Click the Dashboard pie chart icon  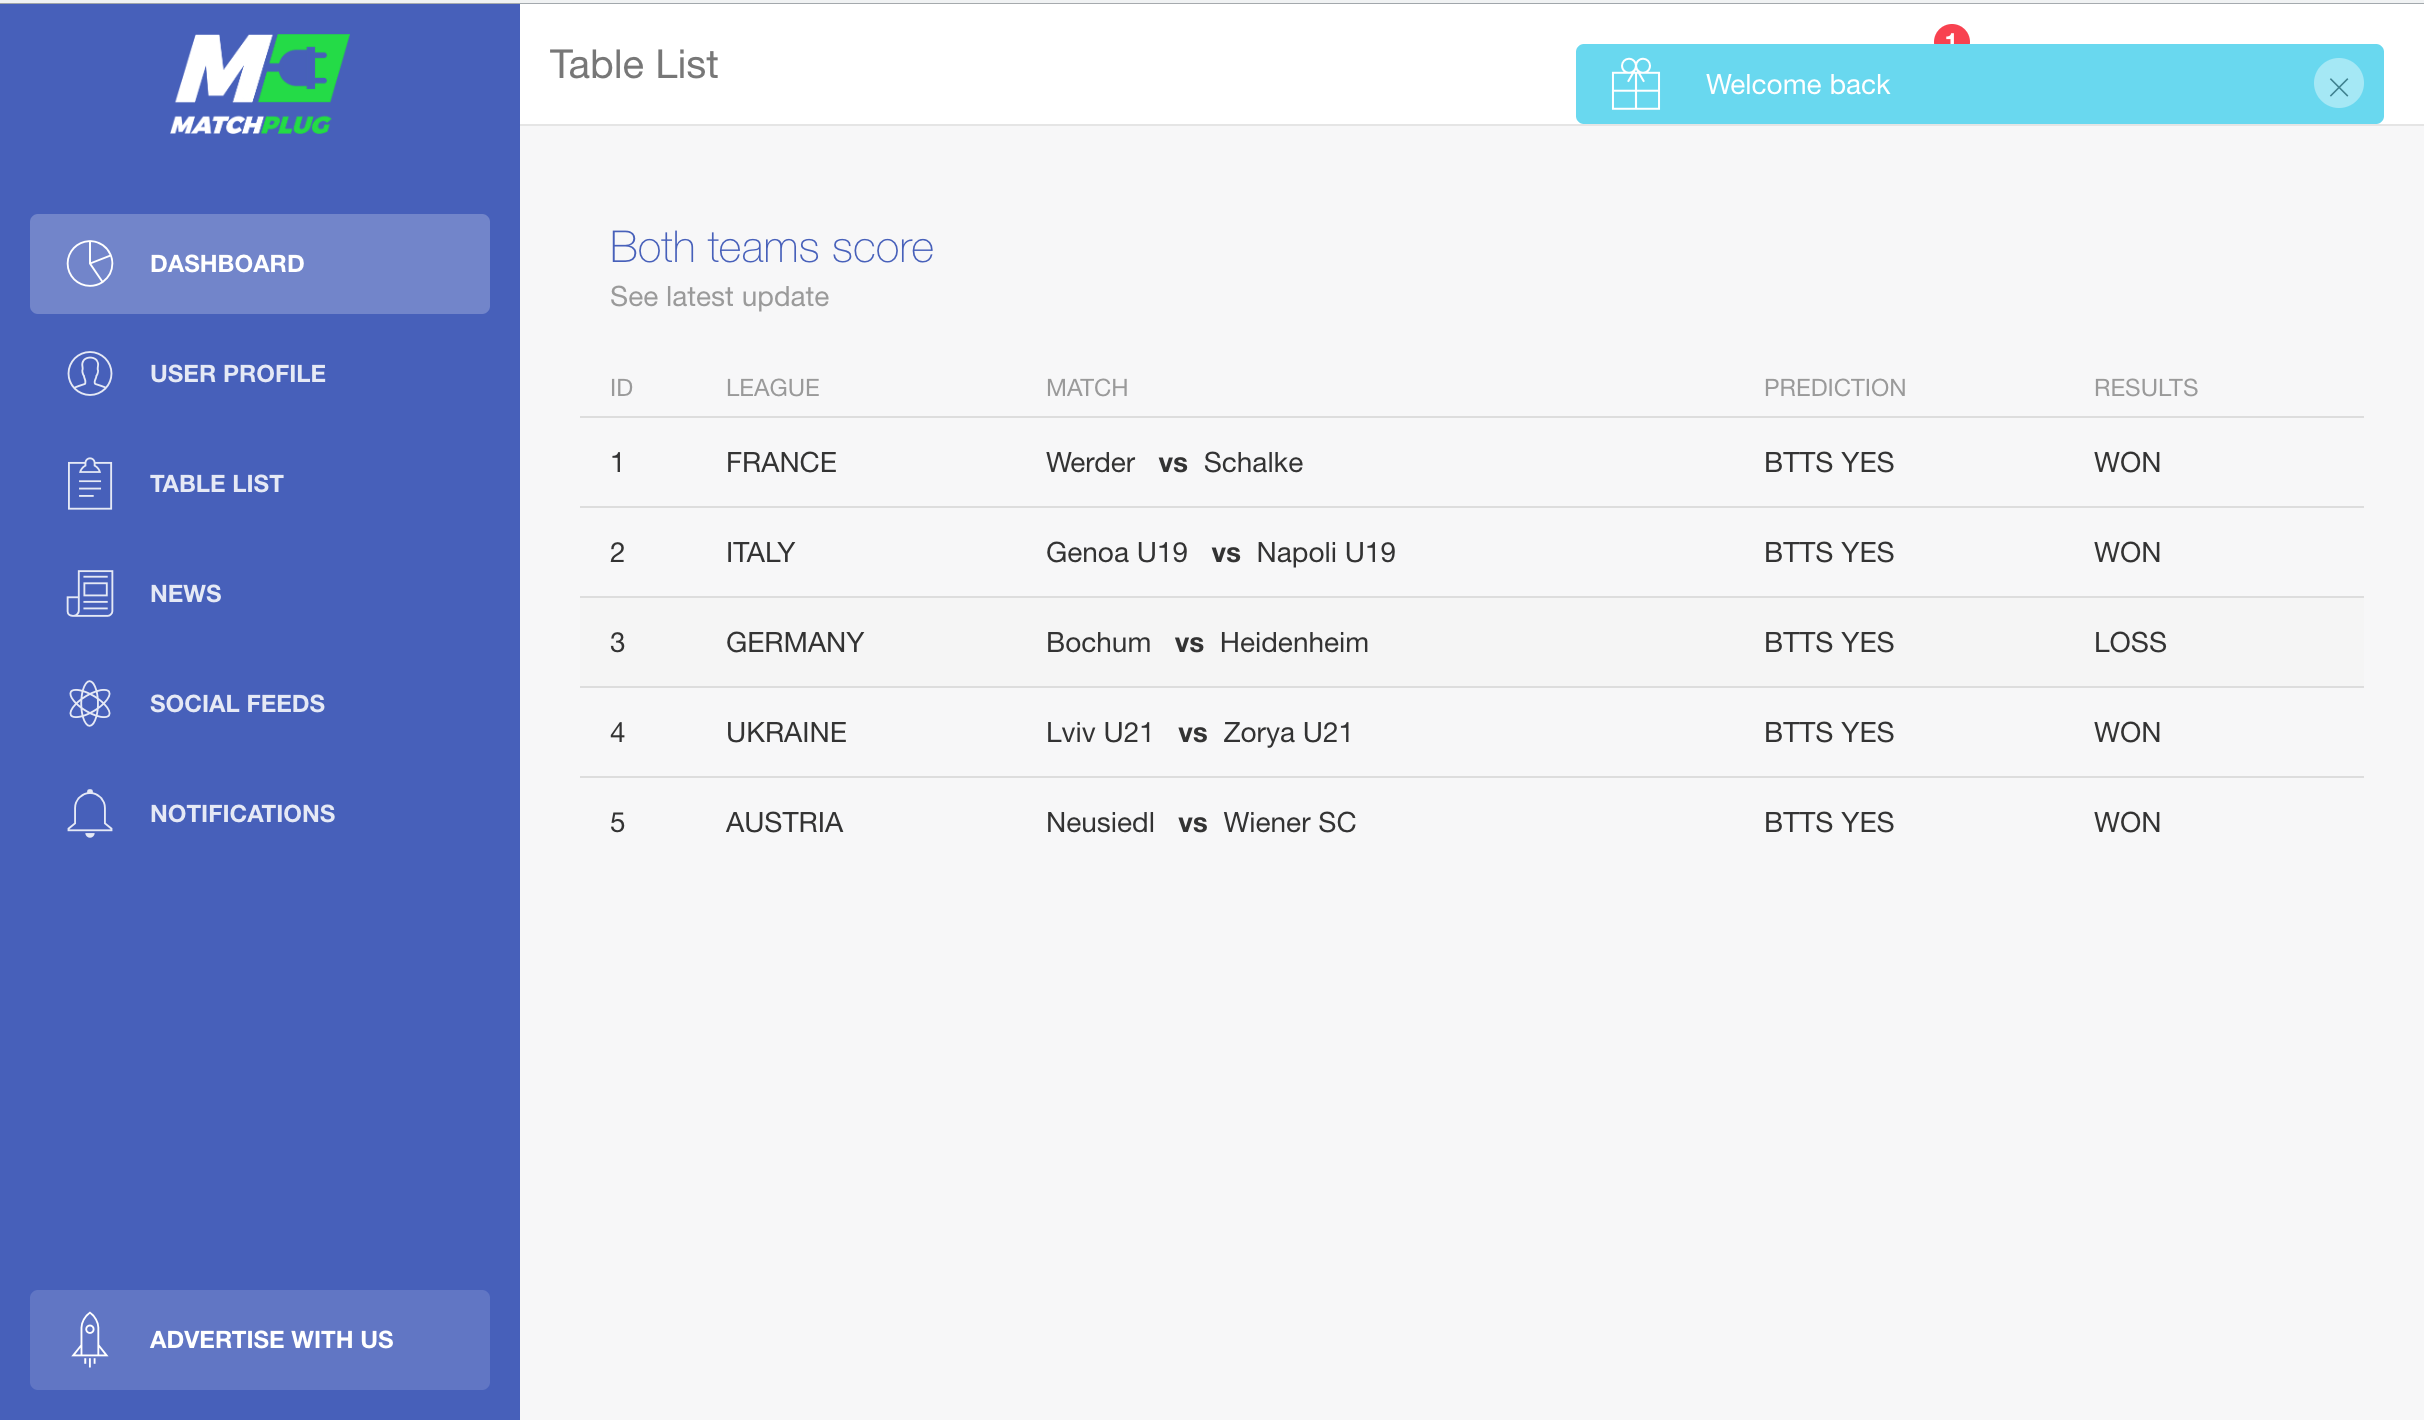coord(90,264)
